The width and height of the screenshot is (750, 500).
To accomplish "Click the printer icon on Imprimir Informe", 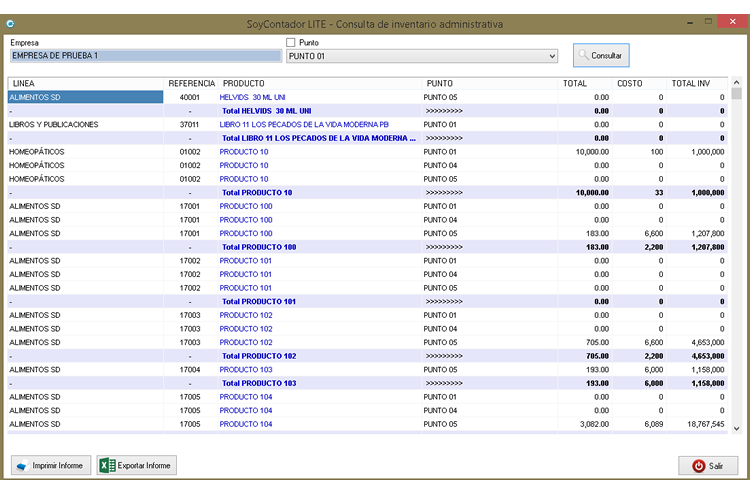I will pos(22,466).
